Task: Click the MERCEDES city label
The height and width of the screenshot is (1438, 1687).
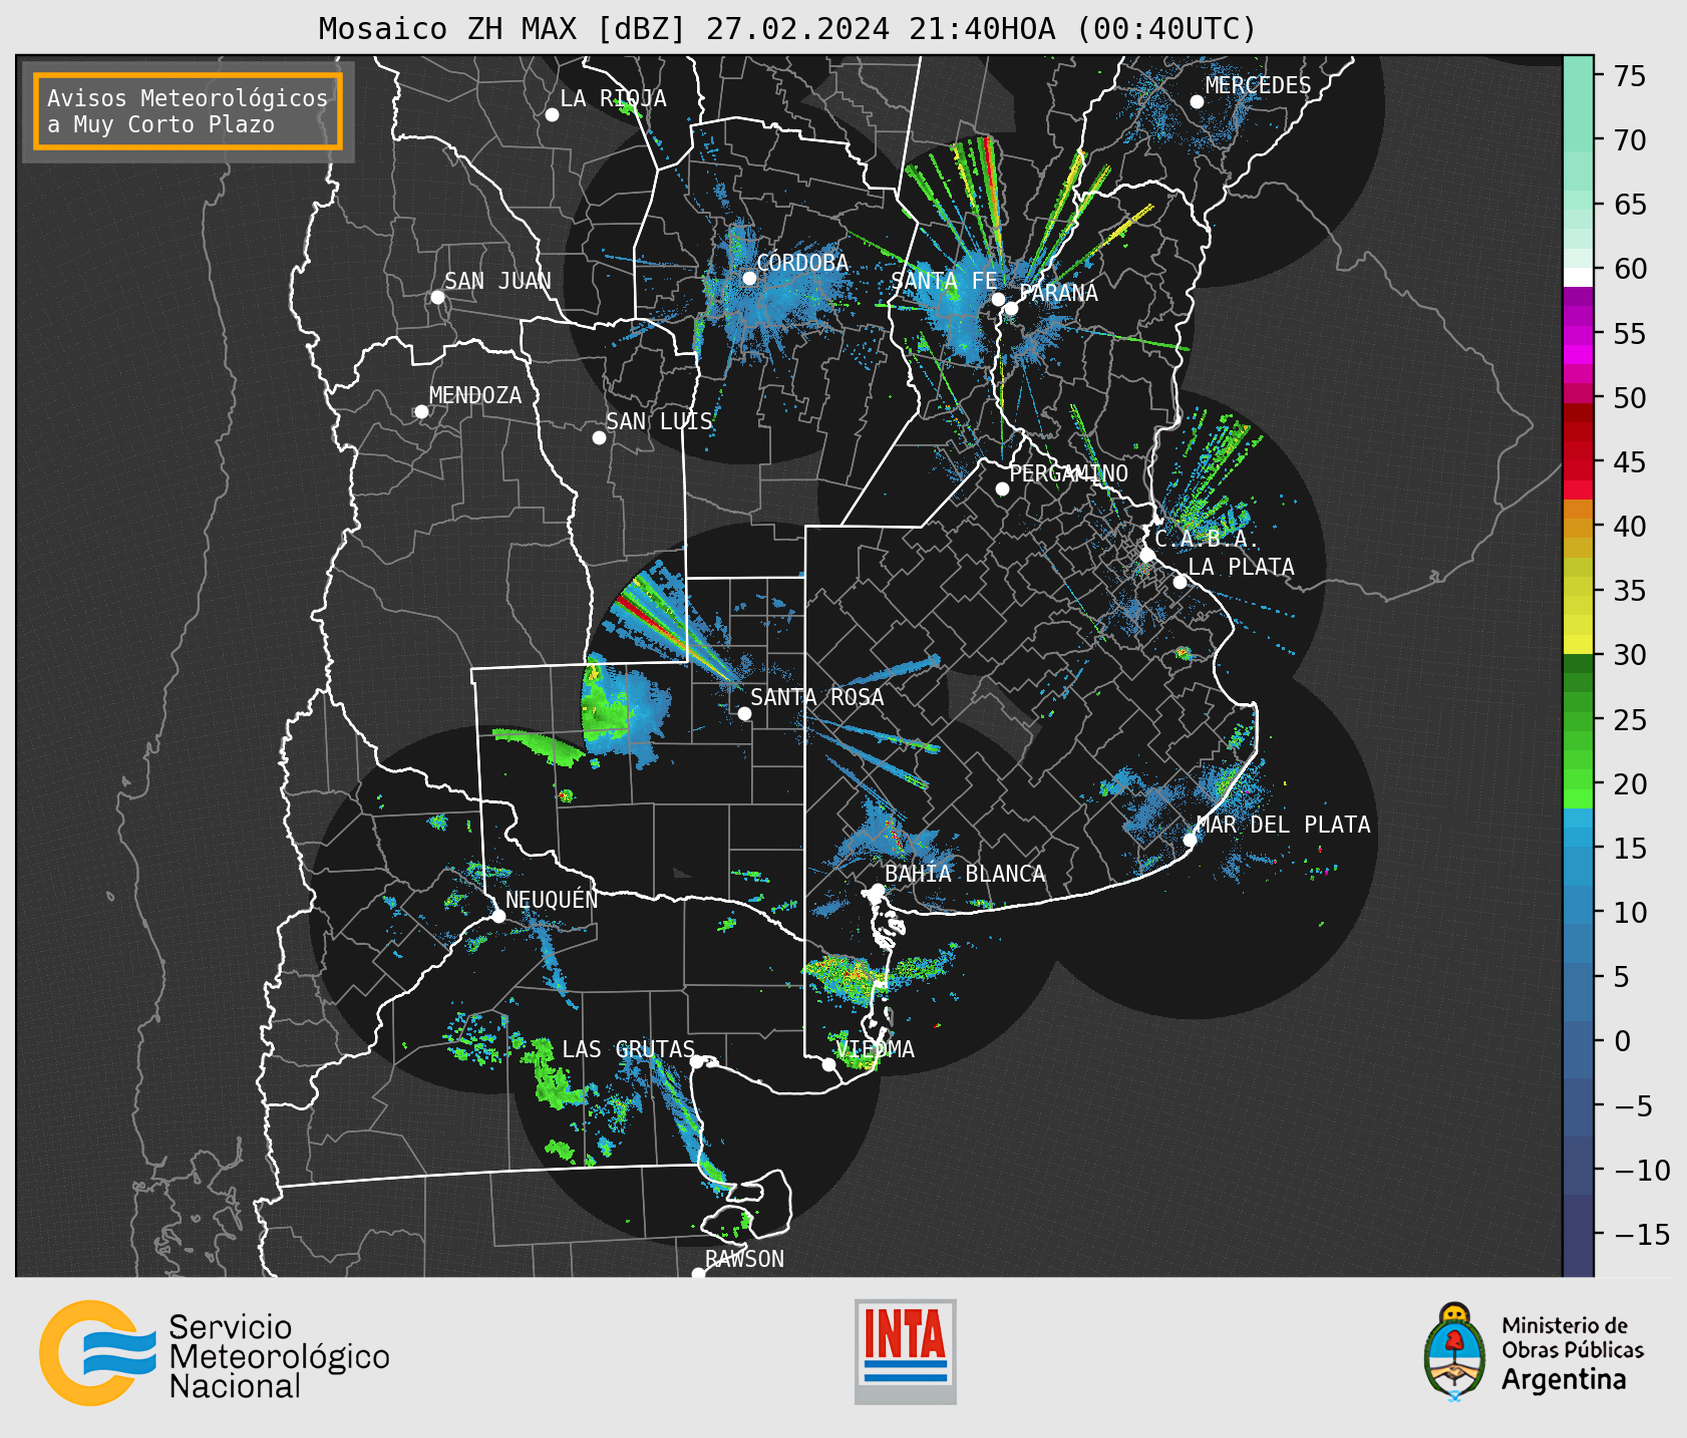Action: pyautogui.click(x=1258, y=85)
